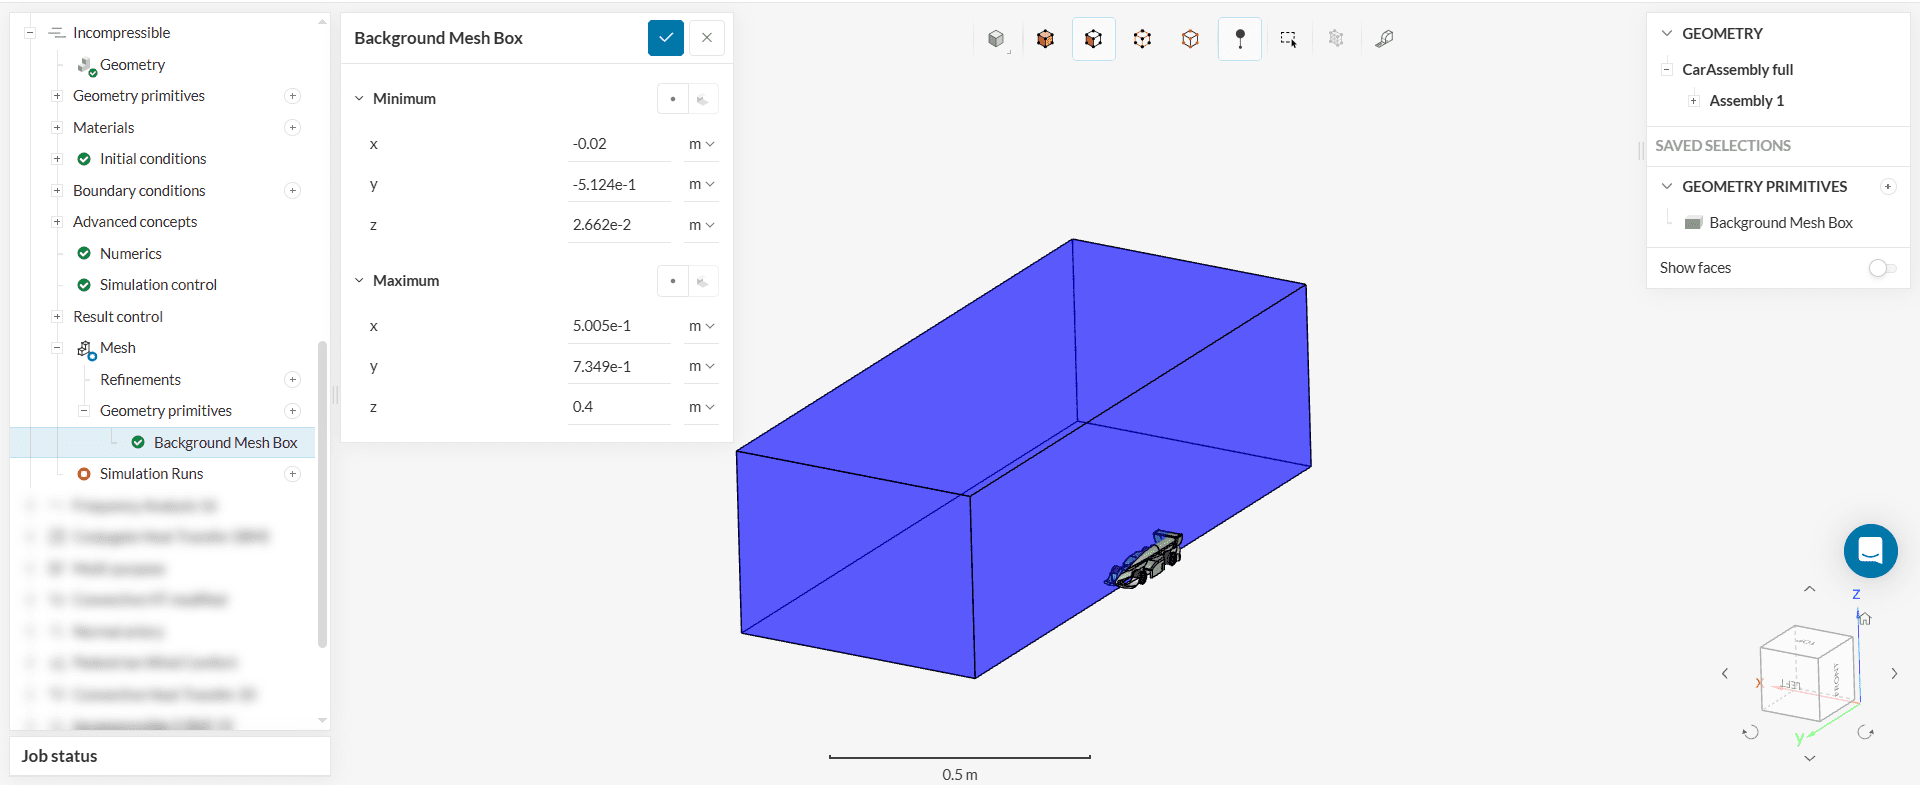Collapse the GEOMETRY section
Viewport: 1920px width, 785px height.
1667,34
